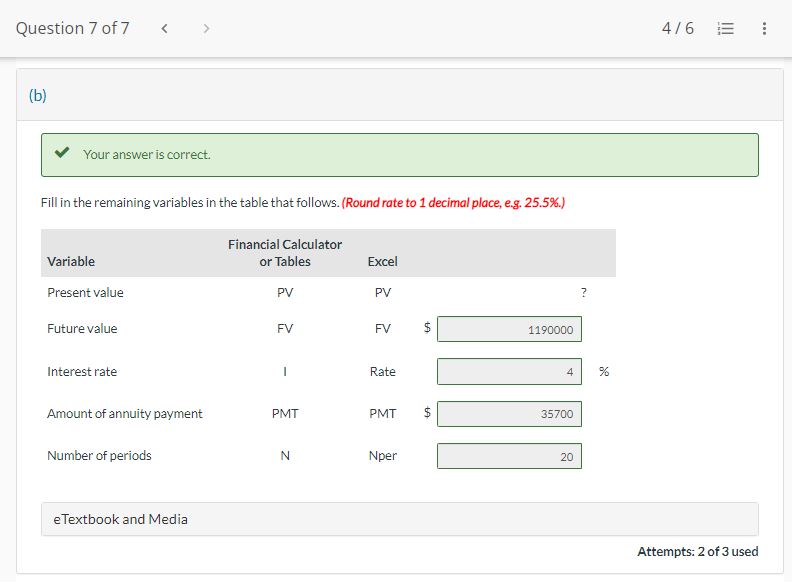Viewport: 792px width, 582px height.
Task: Open the three-dot more options menu
Action: click(764, 28)
